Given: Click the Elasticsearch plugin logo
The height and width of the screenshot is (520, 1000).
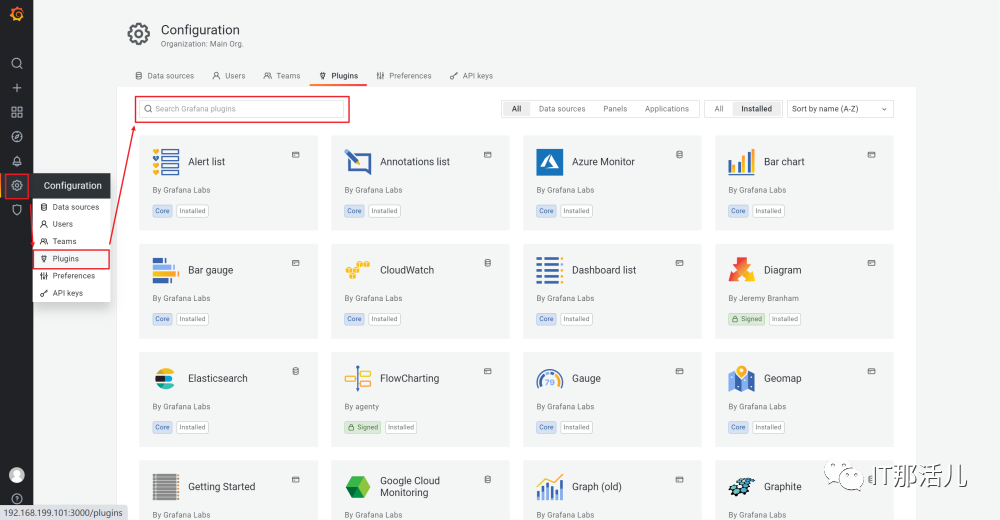Looking at the screenshot, I should [x=165, y=378].
